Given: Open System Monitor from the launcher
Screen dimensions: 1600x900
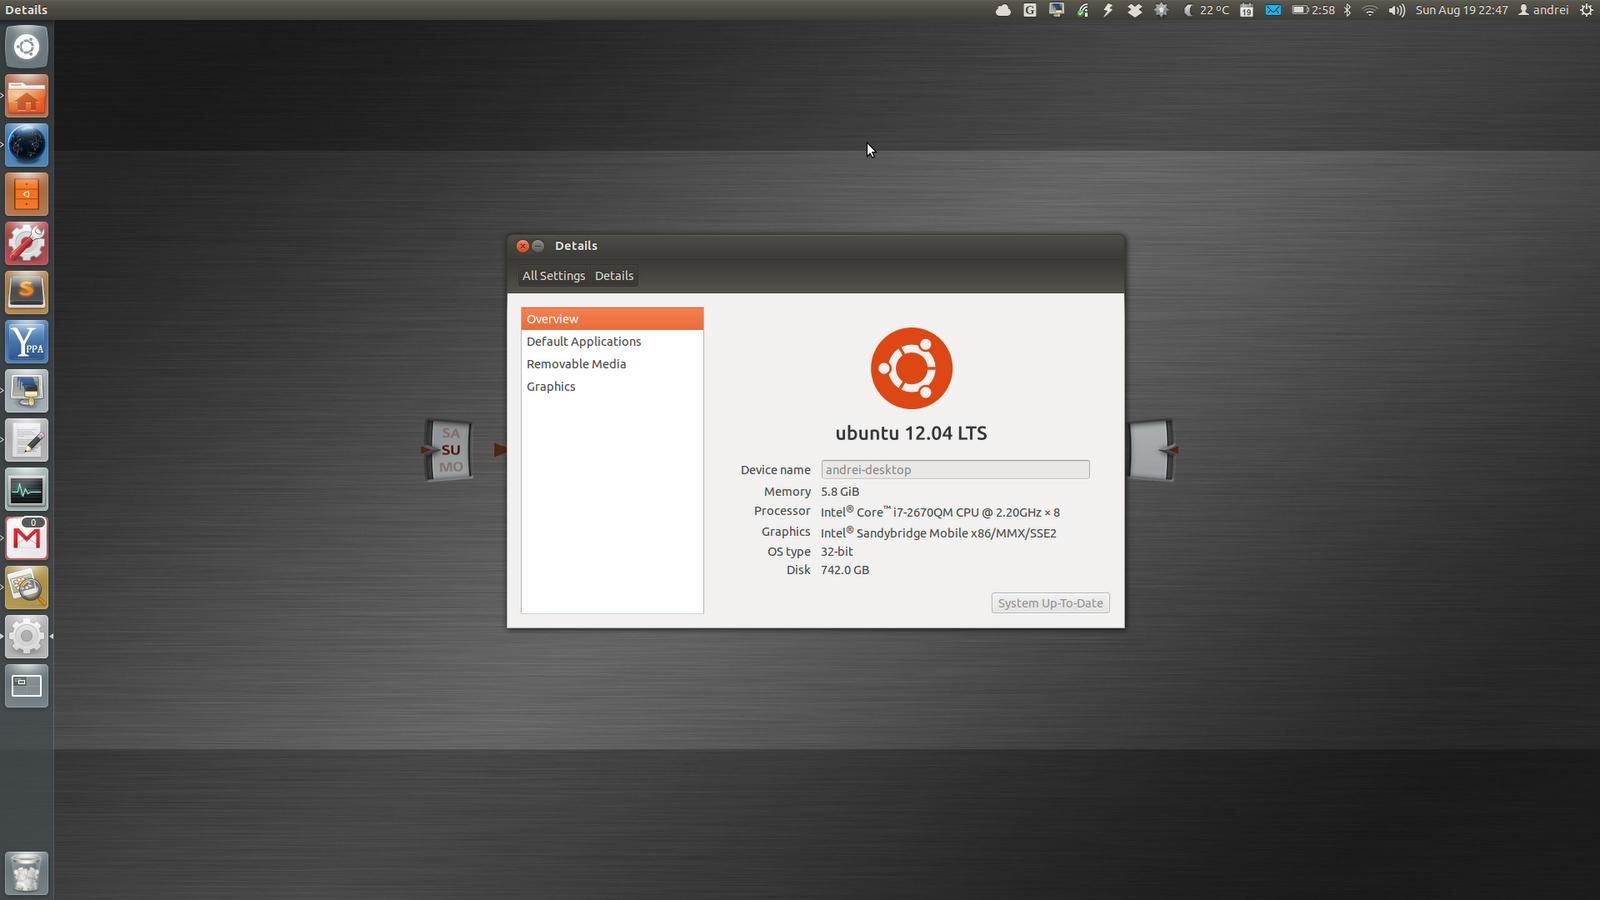Looking at the screenshot, I should point(27,489).
